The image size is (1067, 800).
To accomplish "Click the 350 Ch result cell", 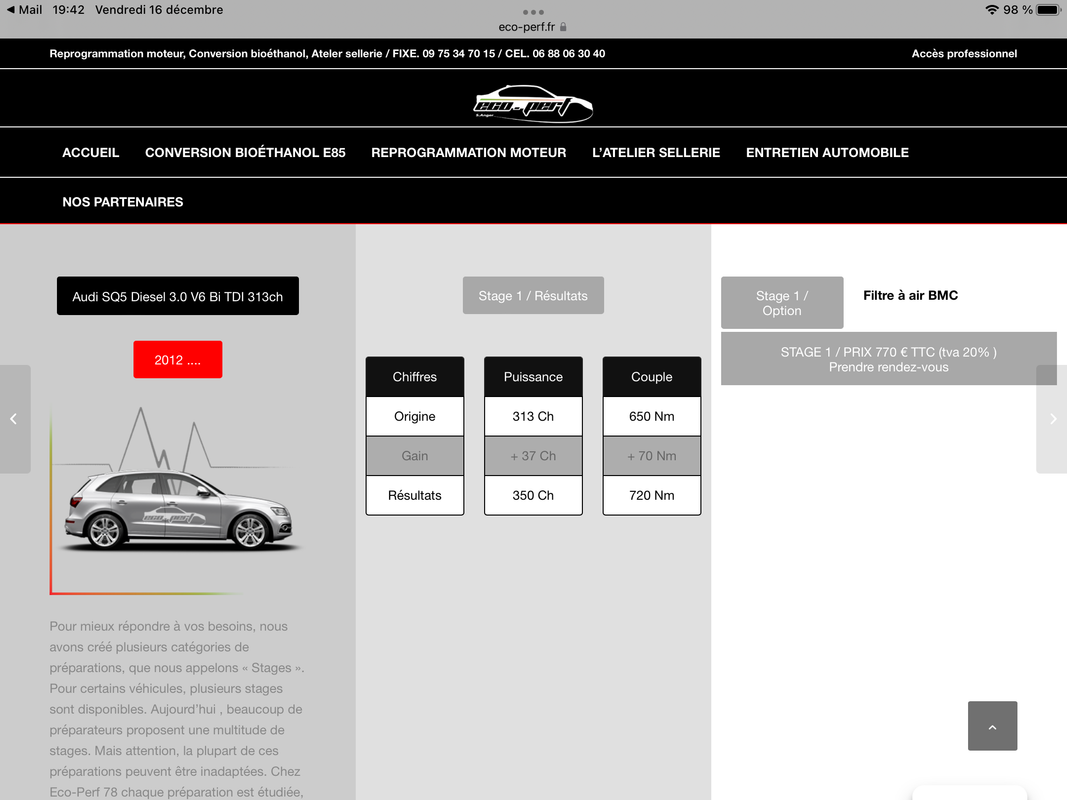I will pos(533,495).
